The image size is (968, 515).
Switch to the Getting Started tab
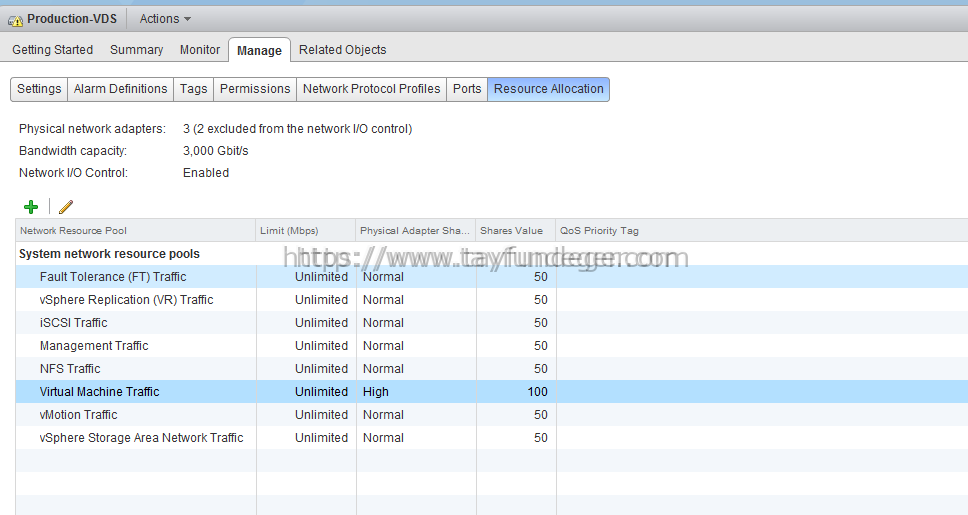click(x=52, y=49)
